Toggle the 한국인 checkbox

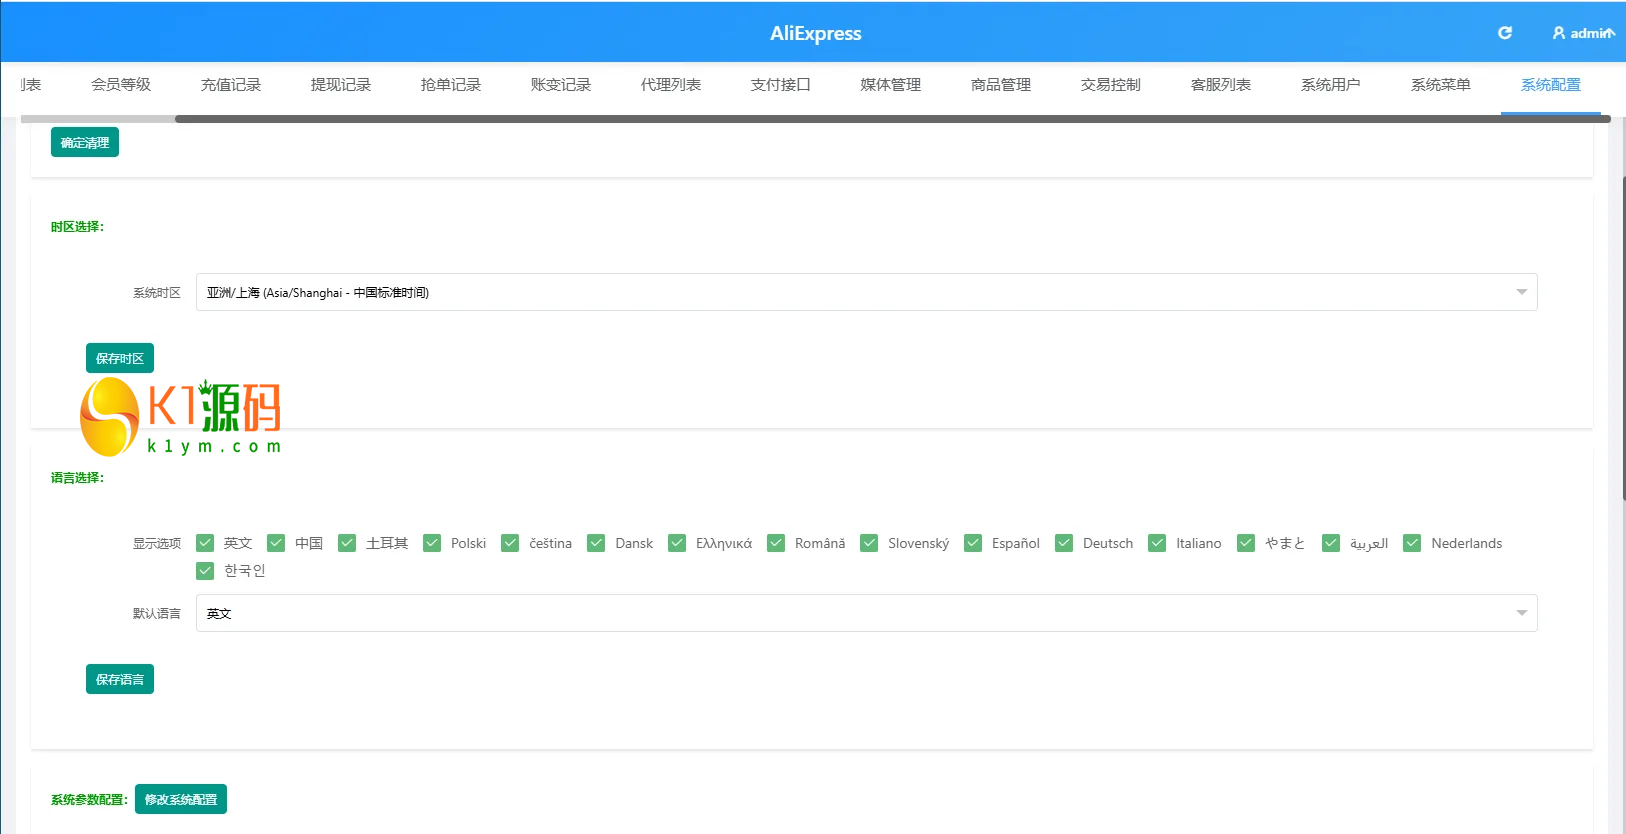tap(205, 570)
